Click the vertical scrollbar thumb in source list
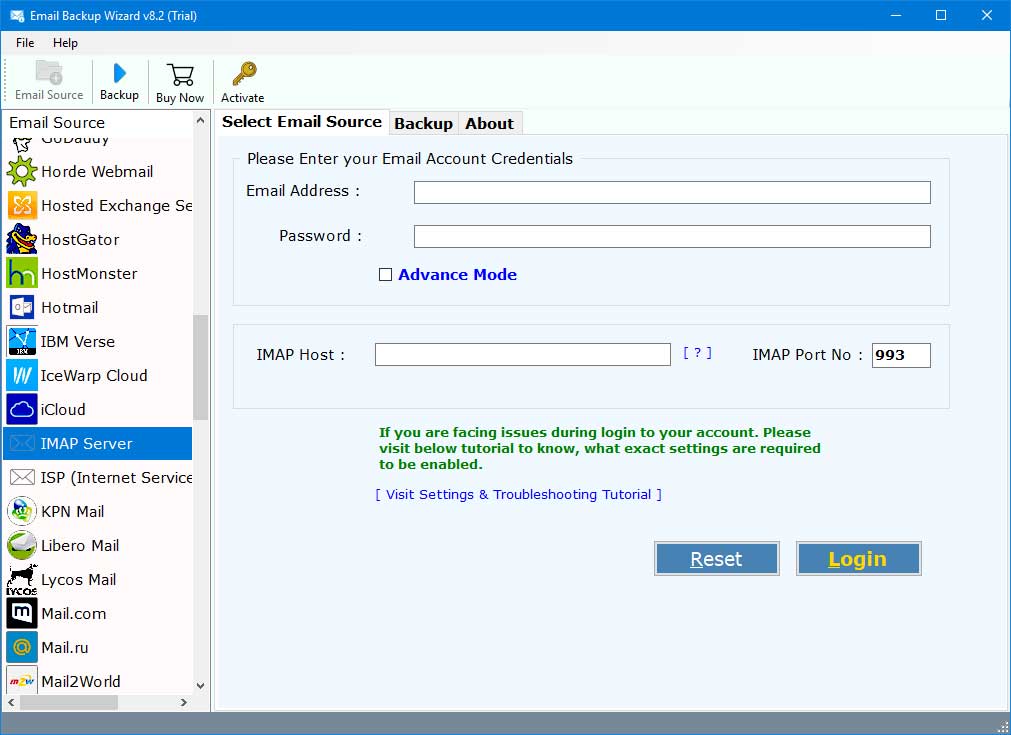 [201, 367]
